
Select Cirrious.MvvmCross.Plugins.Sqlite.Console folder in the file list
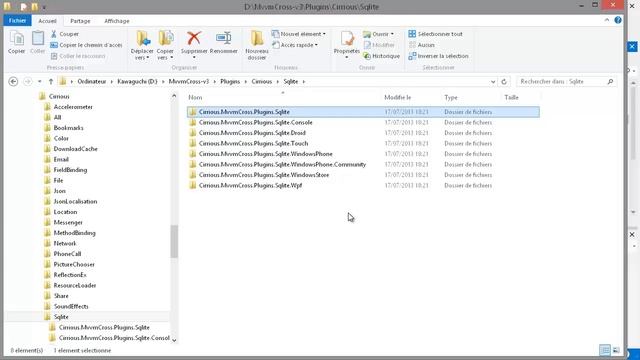point(363,122)
